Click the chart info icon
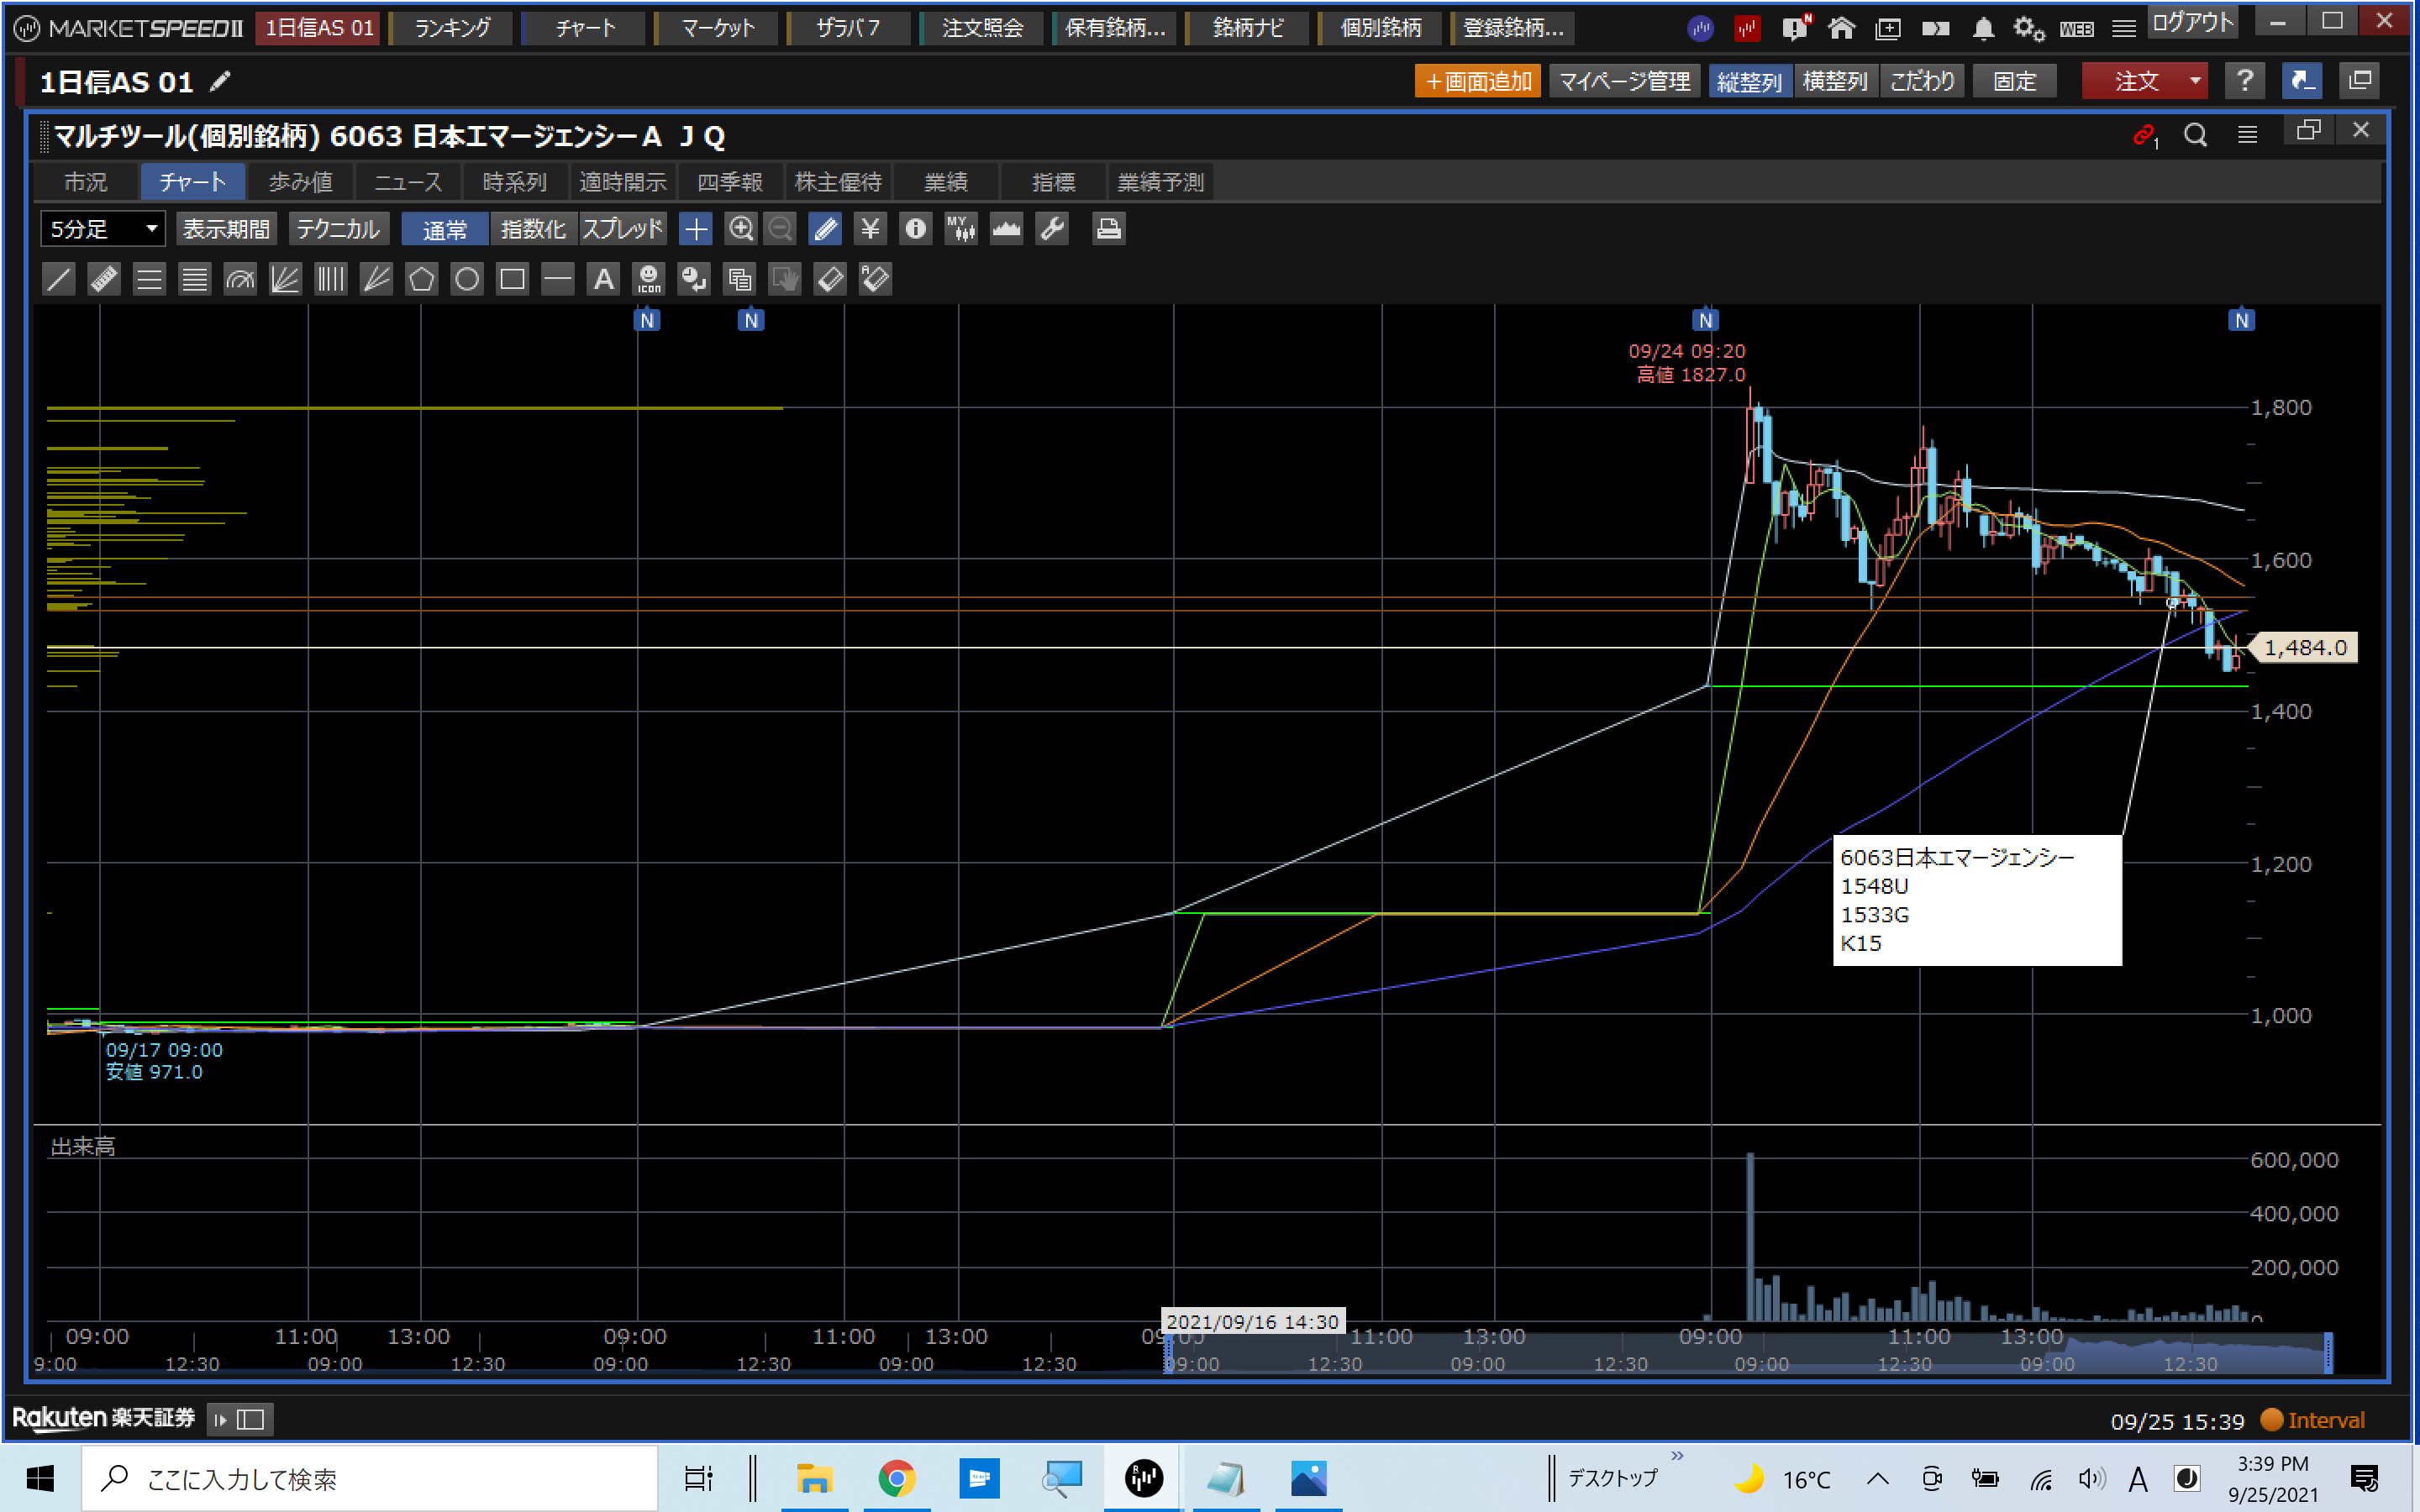 point(915,229)
